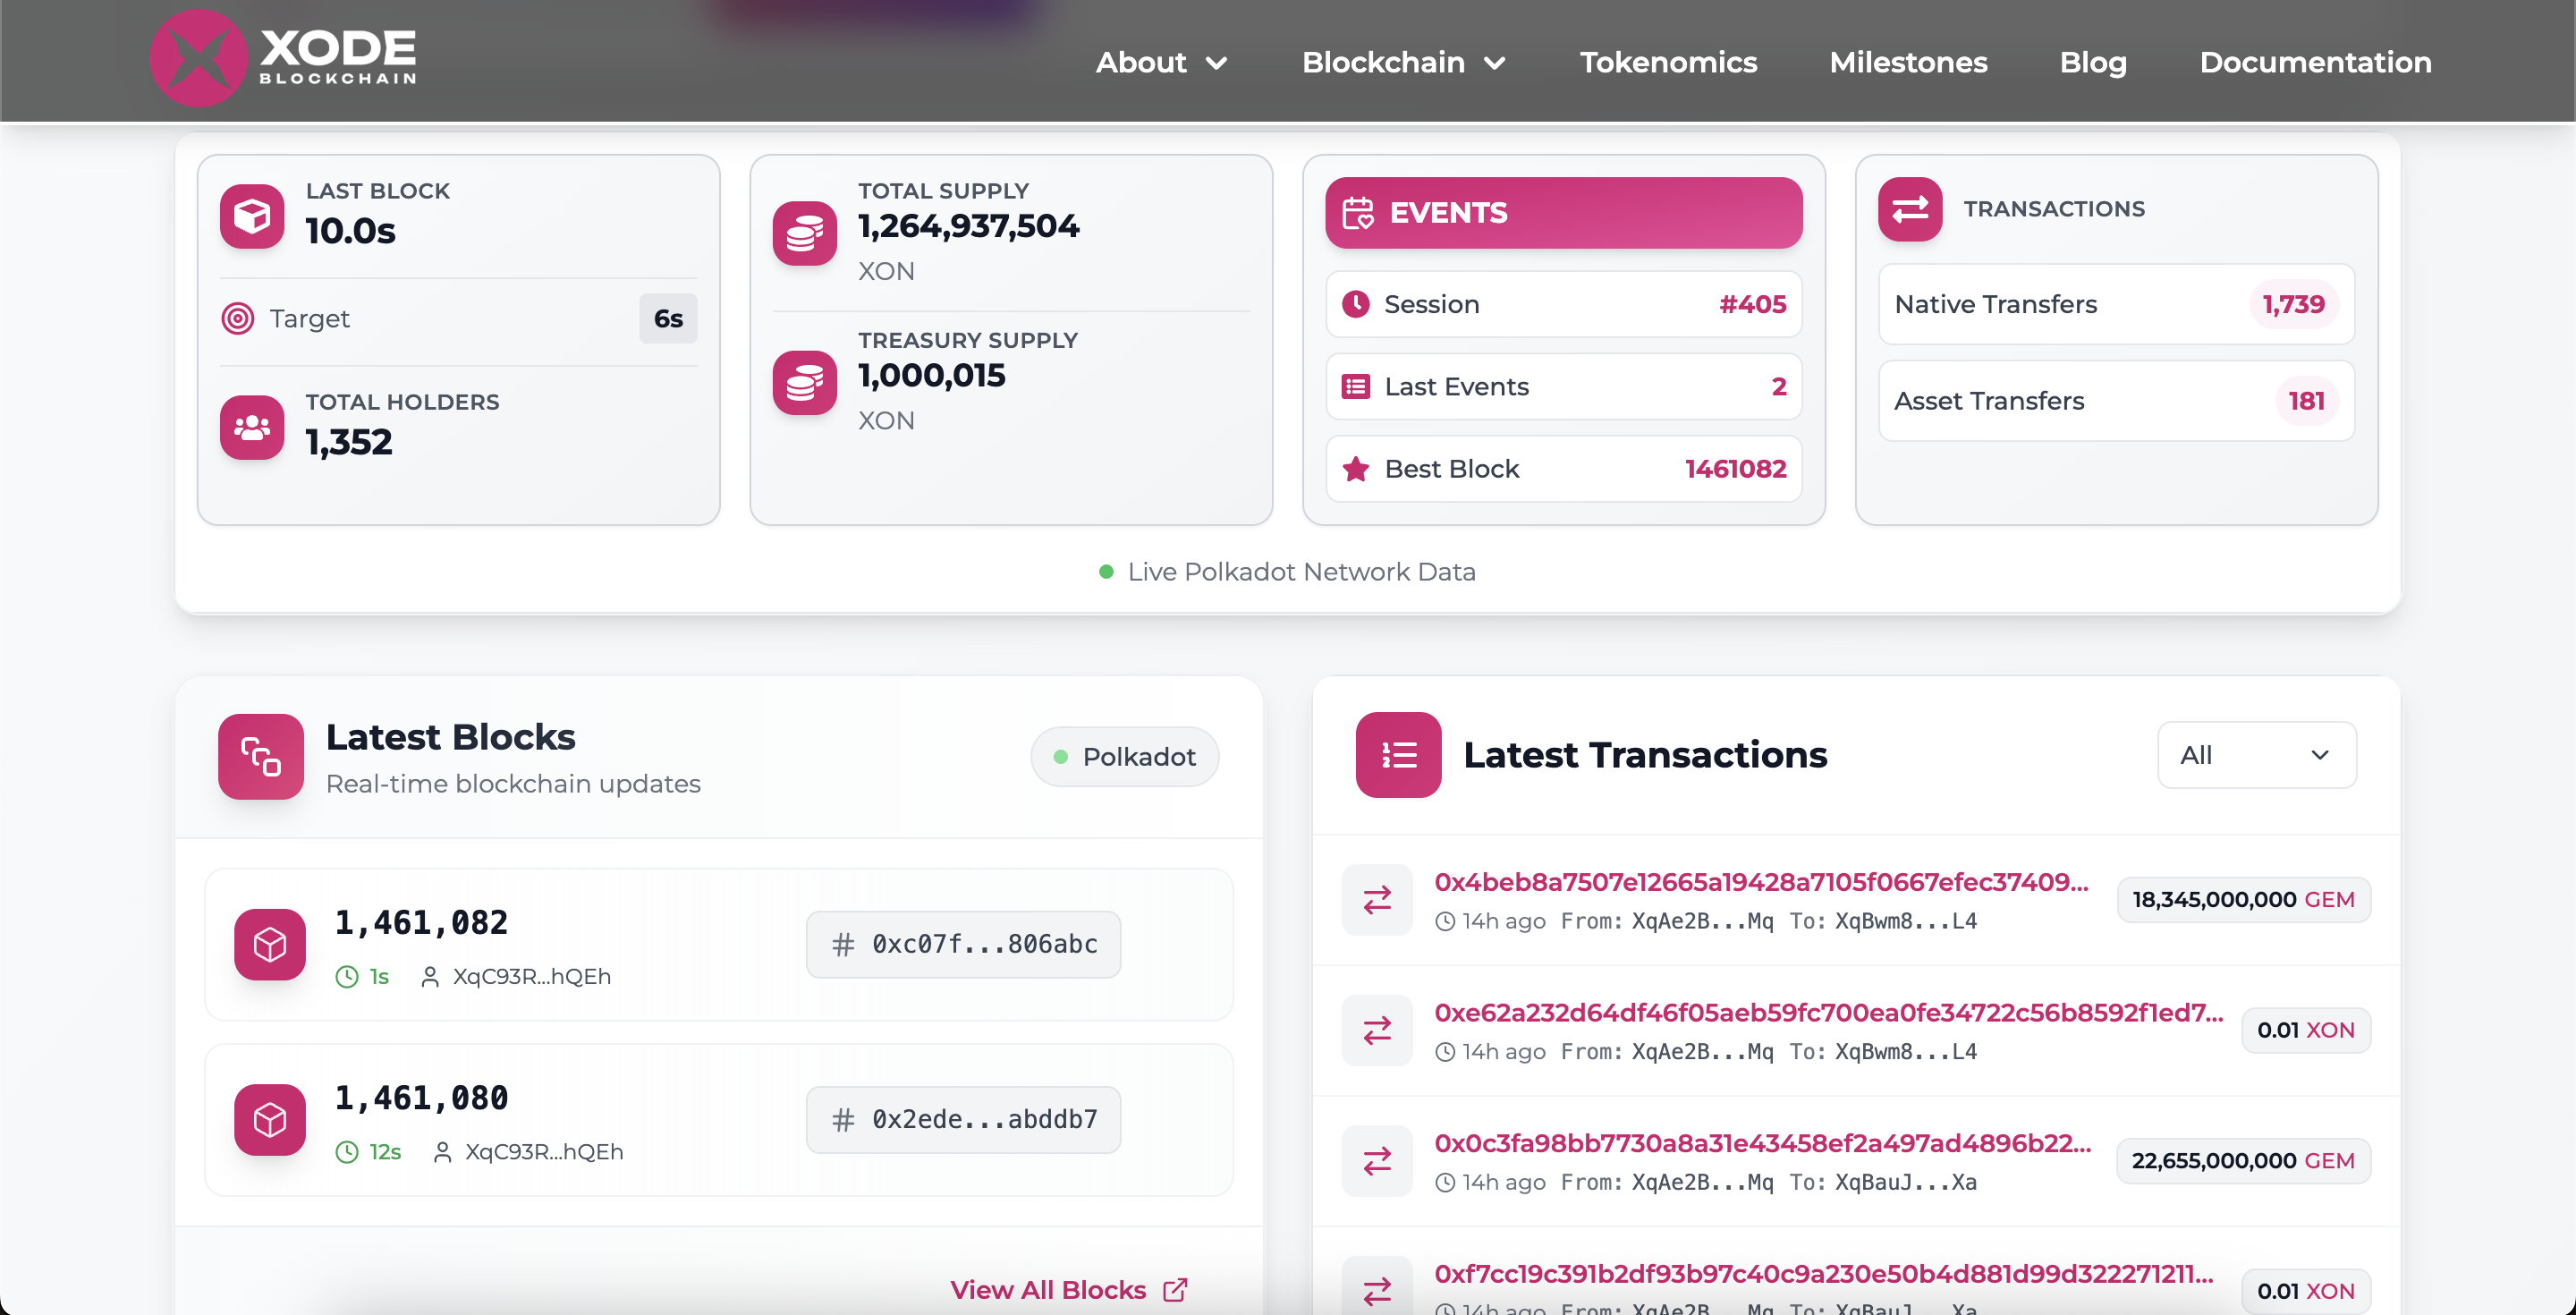Screen dimensions: 2576x1315
Task: Click cube icon for block 1,461,082
Action: tap(270, 943)
